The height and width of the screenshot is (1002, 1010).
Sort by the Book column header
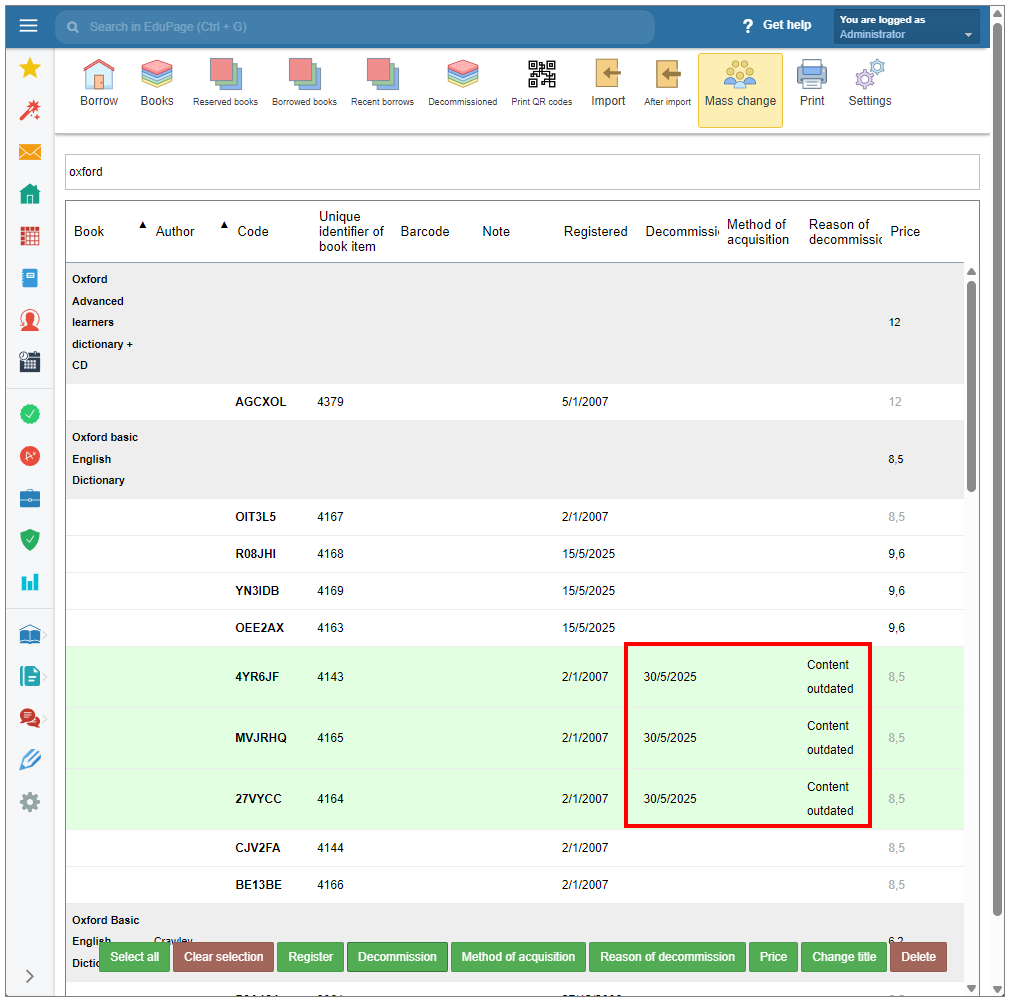tap(89, 232)
